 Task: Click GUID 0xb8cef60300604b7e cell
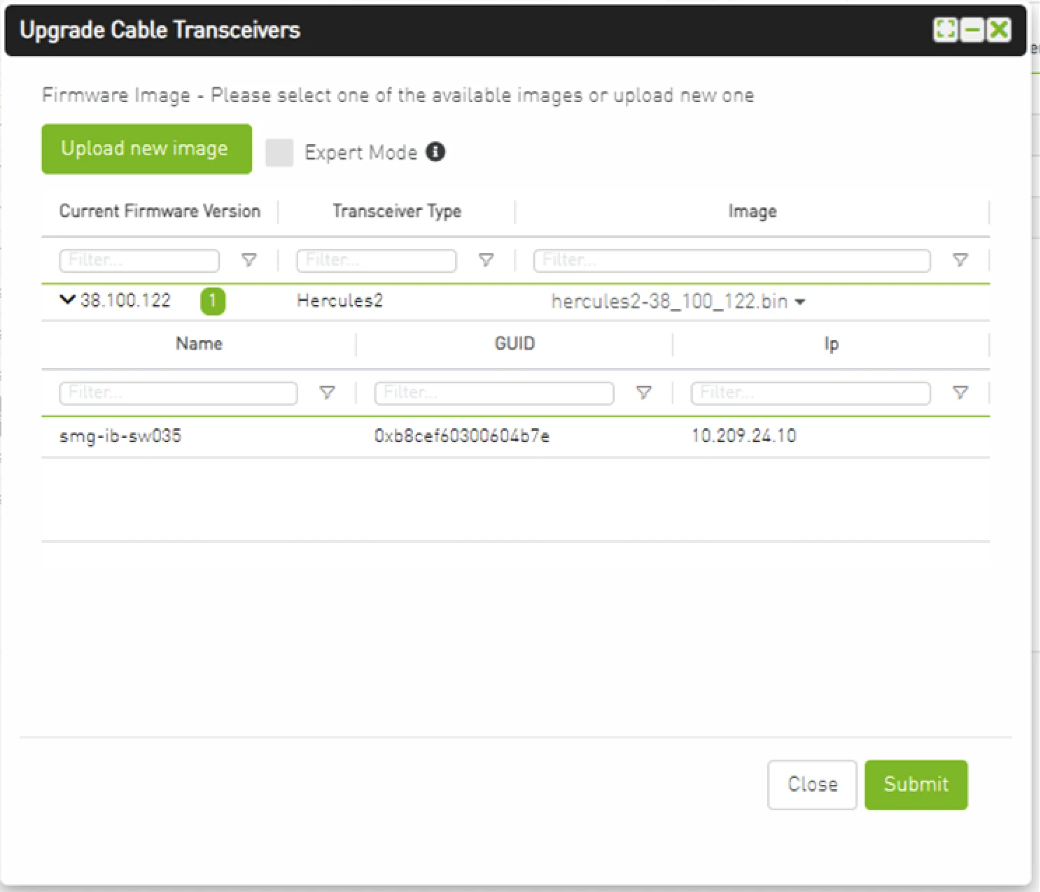(x=462, y=436)
